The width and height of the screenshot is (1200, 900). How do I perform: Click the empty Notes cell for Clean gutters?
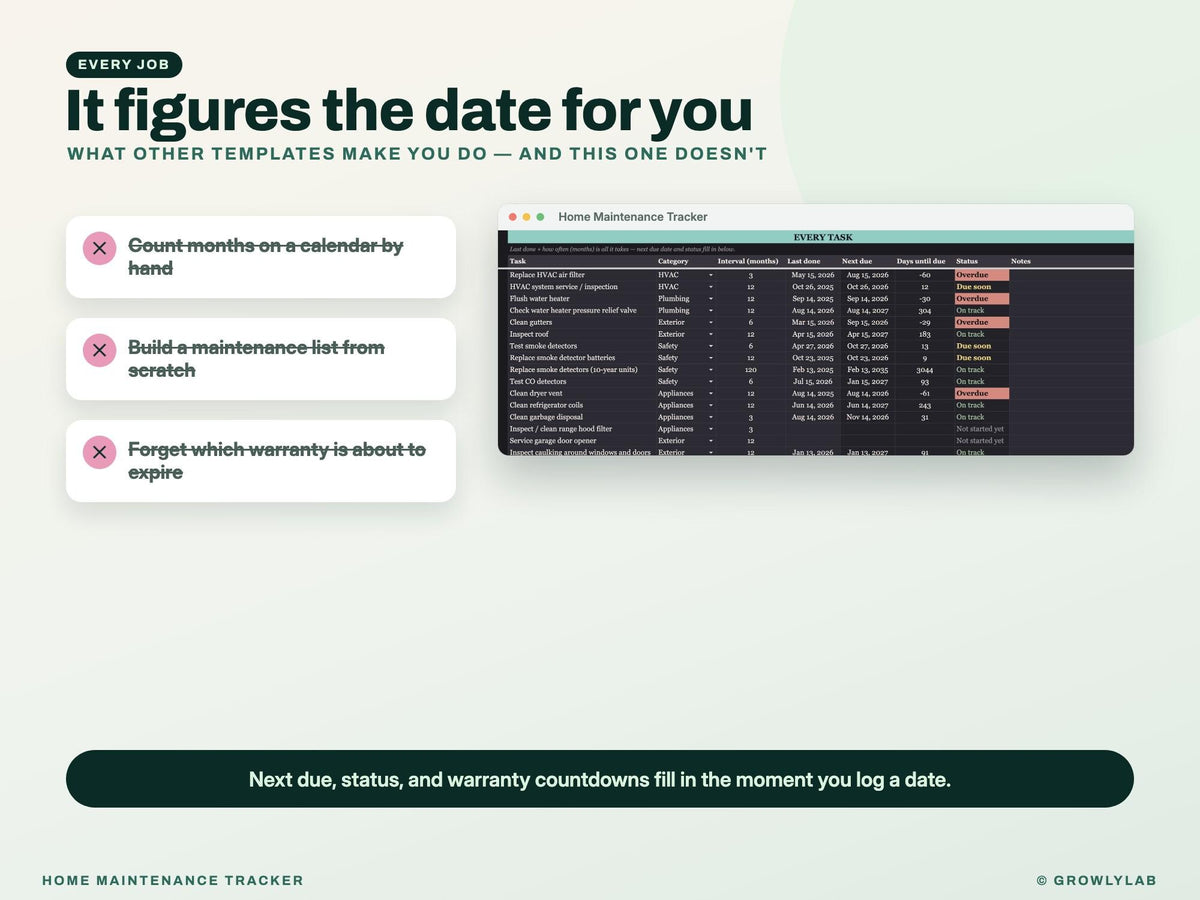pyautogui.click(x=1071, y=323)
